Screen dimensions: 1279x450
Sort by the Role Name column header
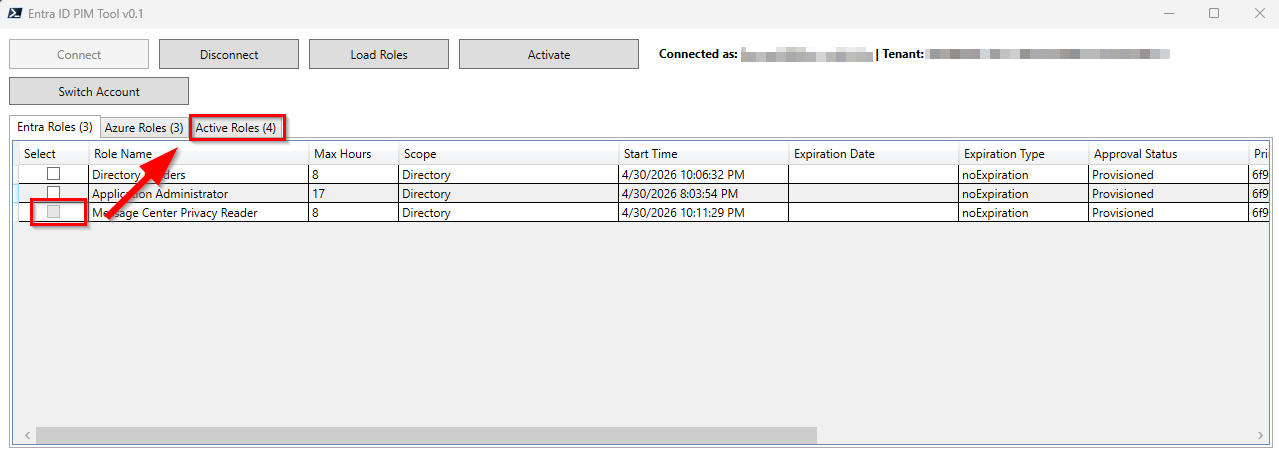(198, 154)
